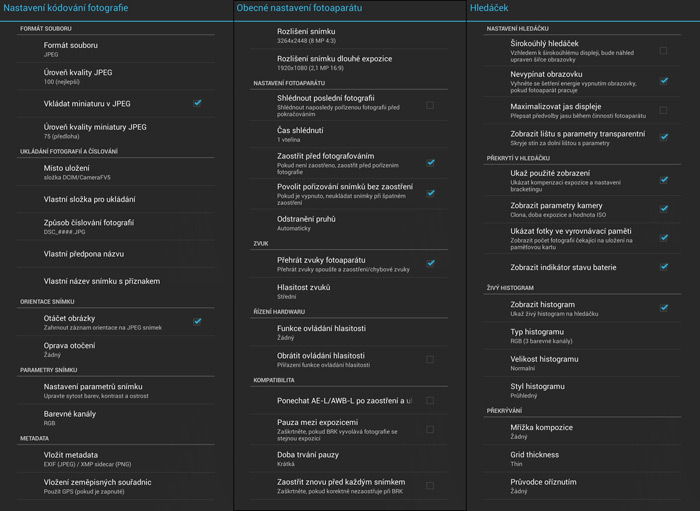Turn off "Přehrát zvuky fotoaparátu" checkbox
Image resolution: width=700 pixels, height=511 pixels.
(x=430, y=263)
